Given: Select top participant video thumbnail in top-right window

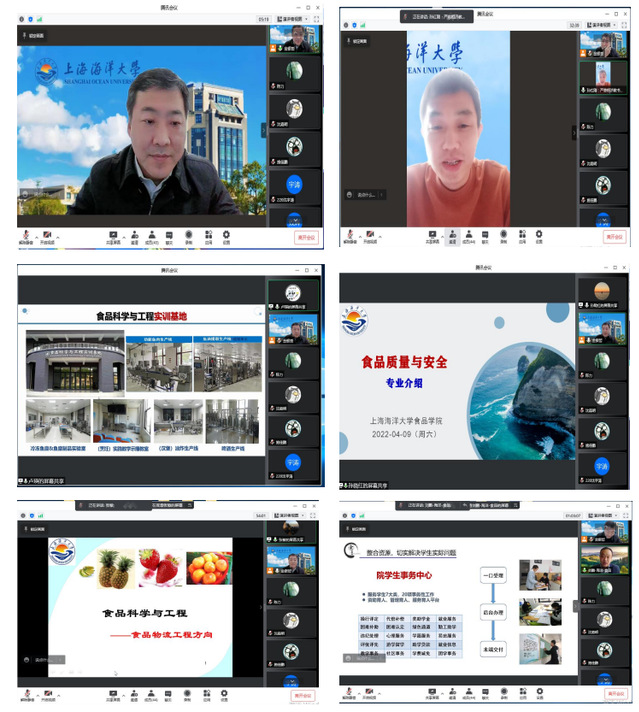Looking at the screenshot, I should pos(604,45).
